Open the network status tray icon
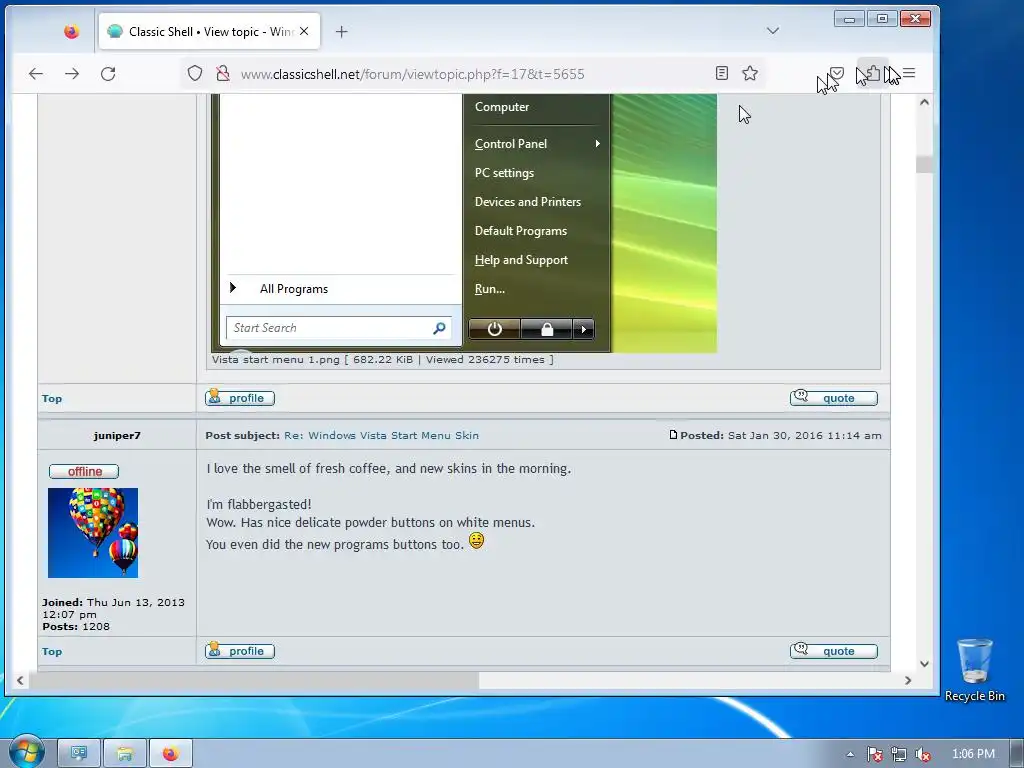1024x768 pixels. pyautogui.click(x=899, y=755)
